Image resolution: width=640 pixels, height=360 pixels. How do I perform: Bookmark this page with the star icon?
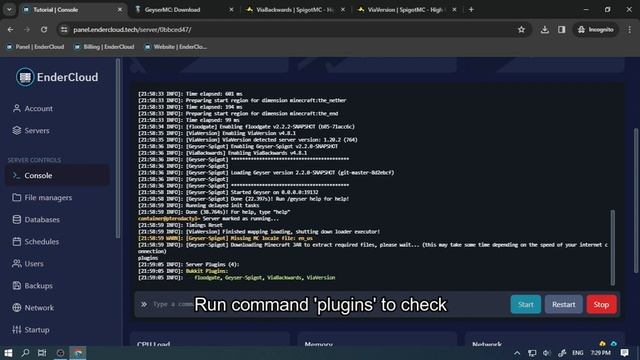521,29
